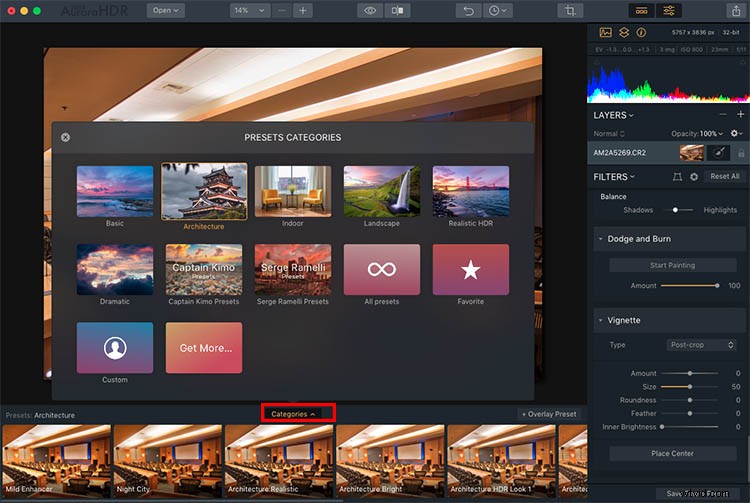The width and height of the screenshot is (750, 503).
Task: Apply the Architecture HDR Look 1 preset
Action: pyautogui.click(x=501, y=461)
